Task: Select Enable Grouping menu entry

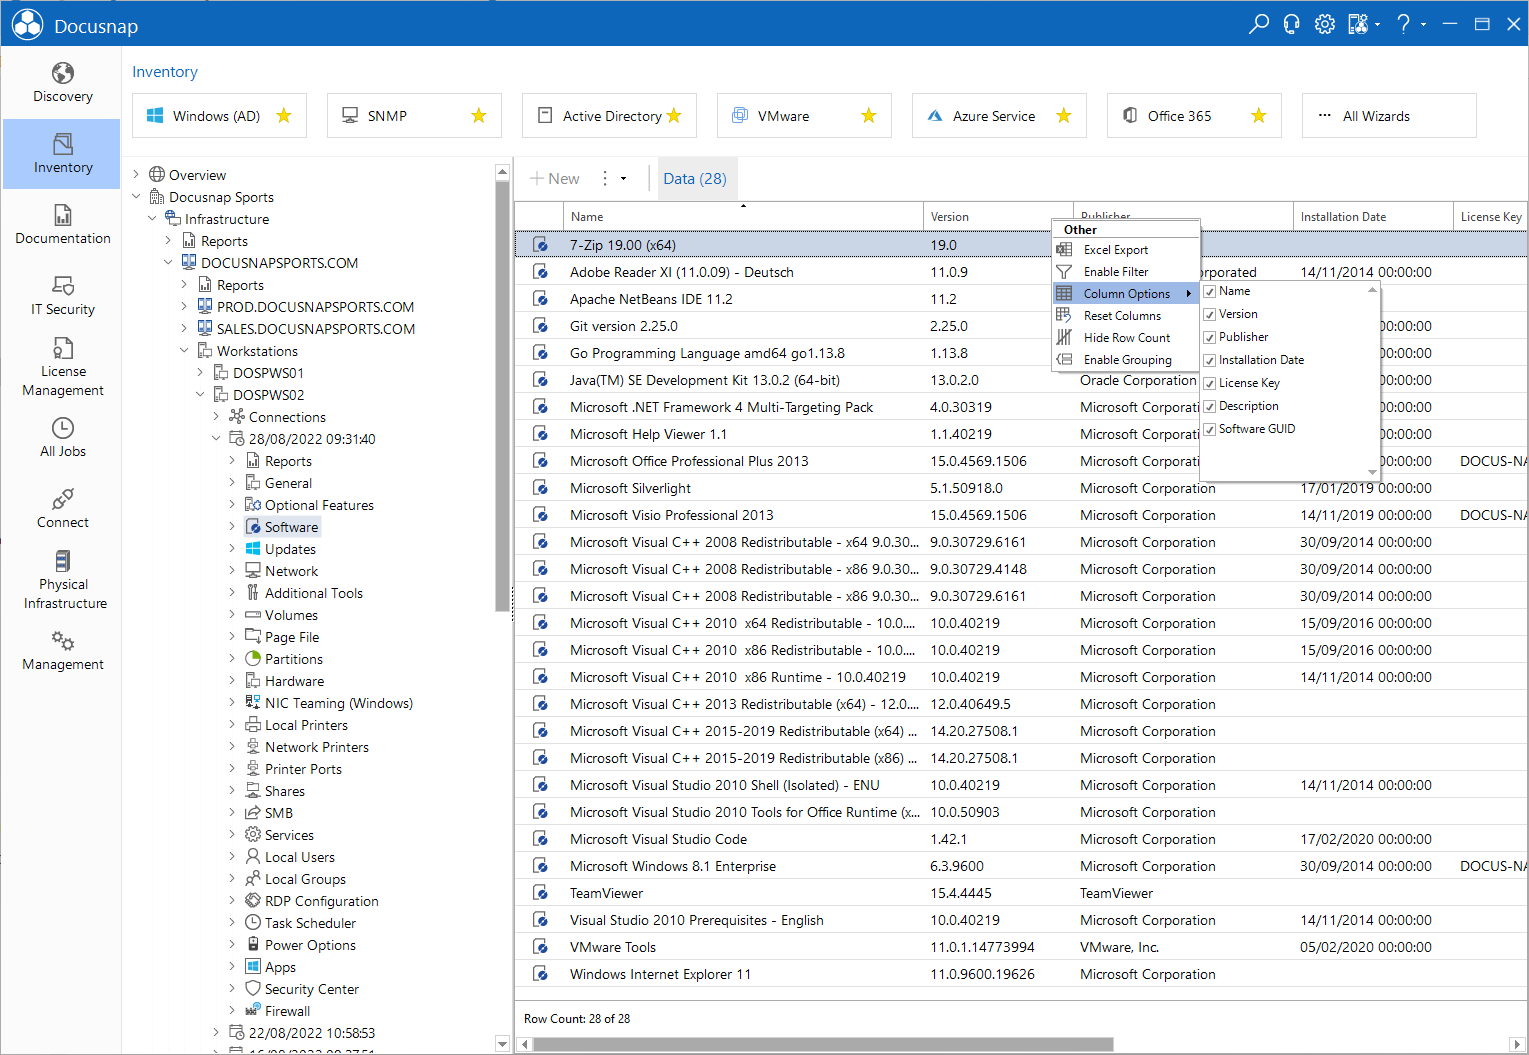Action: 1126,360
